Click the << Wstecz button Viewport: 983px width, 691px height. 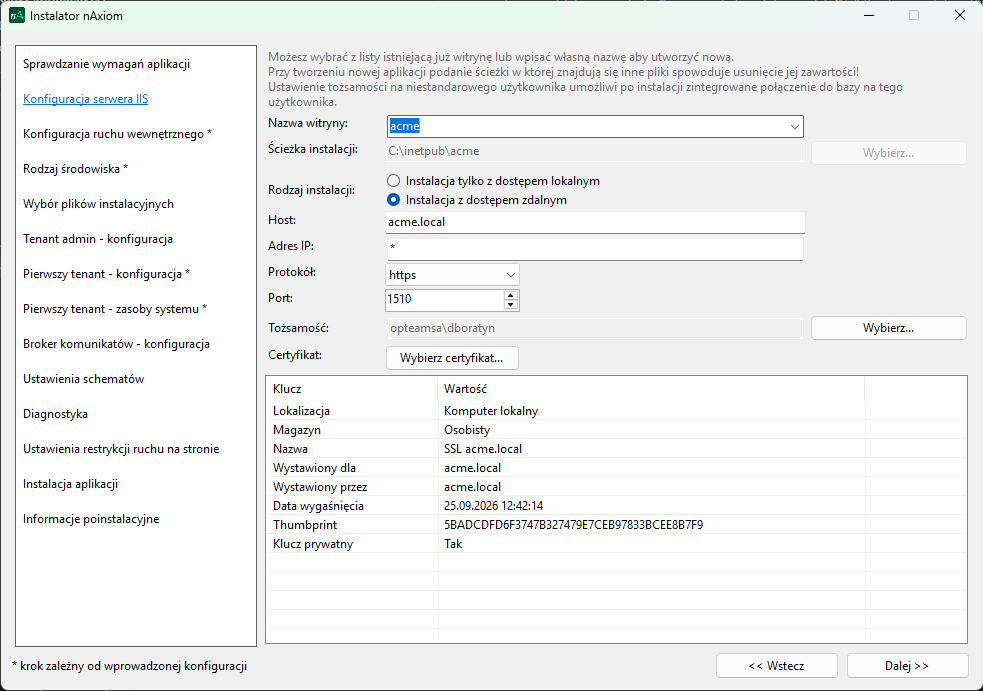point(776,665)
